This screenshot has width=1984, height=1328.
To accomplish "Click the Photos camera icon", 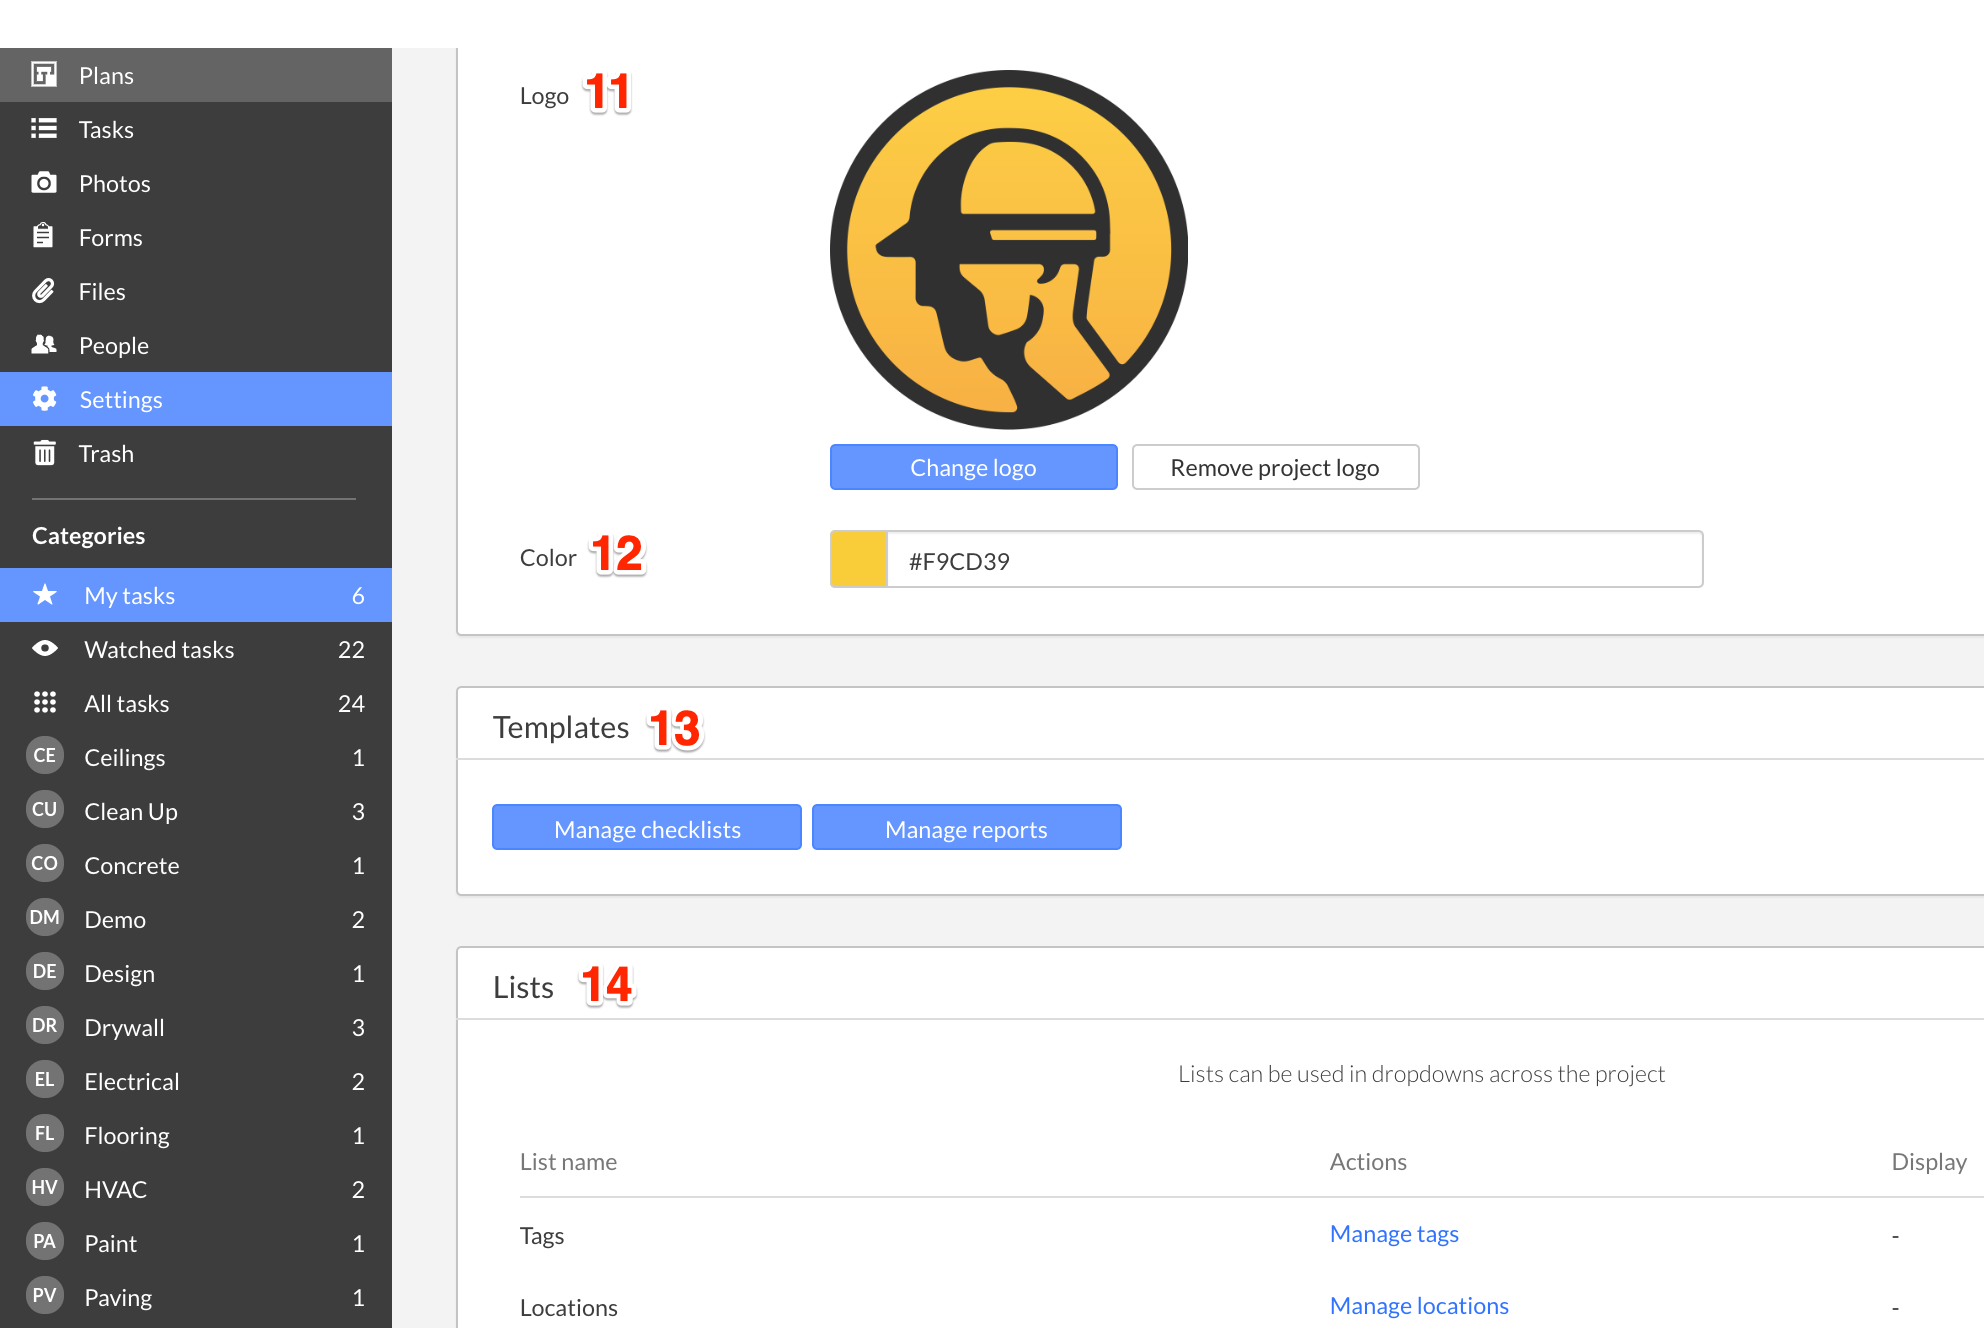I will pos(44,183).
